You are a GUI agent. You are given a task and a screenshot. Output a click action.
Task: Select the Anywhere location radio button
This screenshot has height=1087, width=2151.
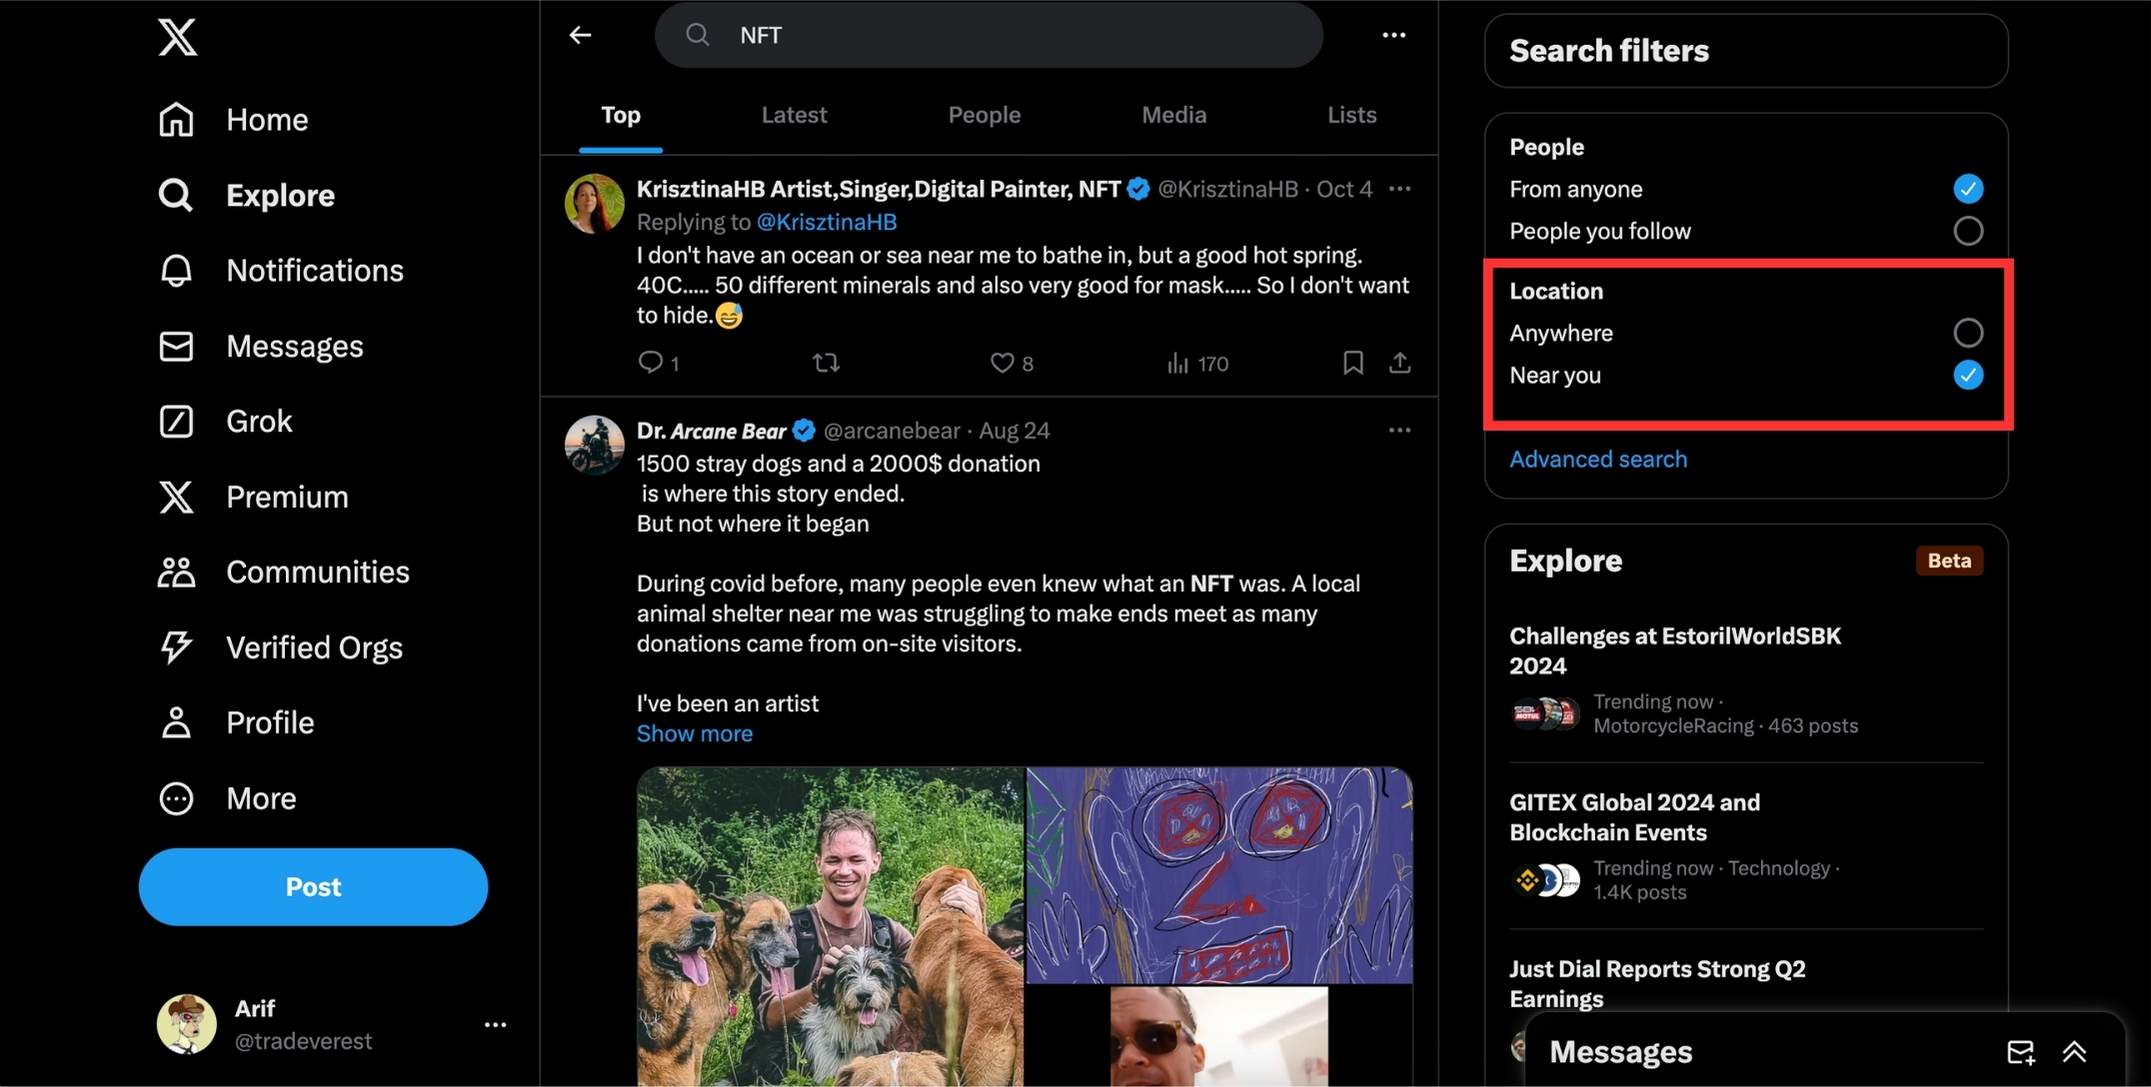click(x=1967, y=332)
